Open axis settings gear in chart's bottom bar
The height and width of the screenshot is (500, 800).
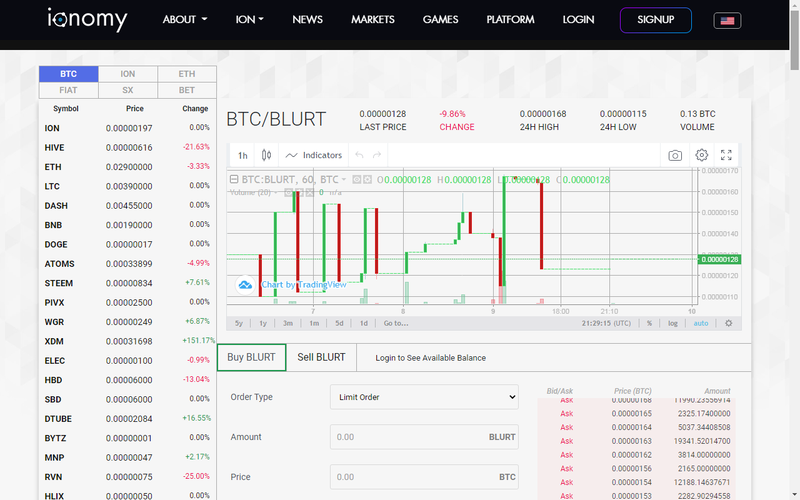point(729,323)
